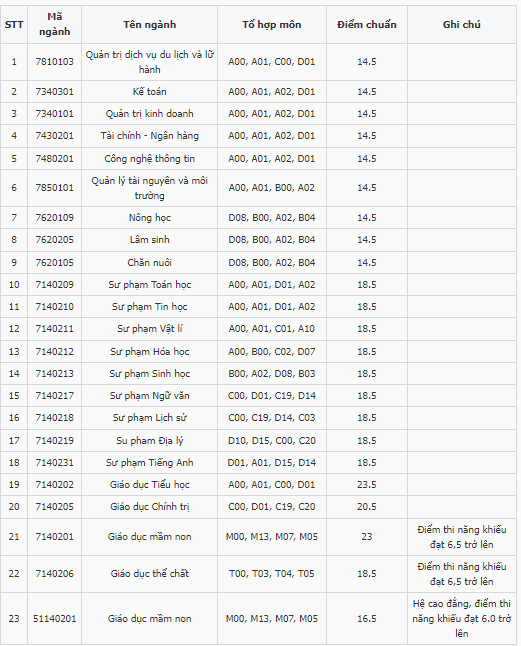Click the 'Tổ hợp môn' column header

(272, 25)
